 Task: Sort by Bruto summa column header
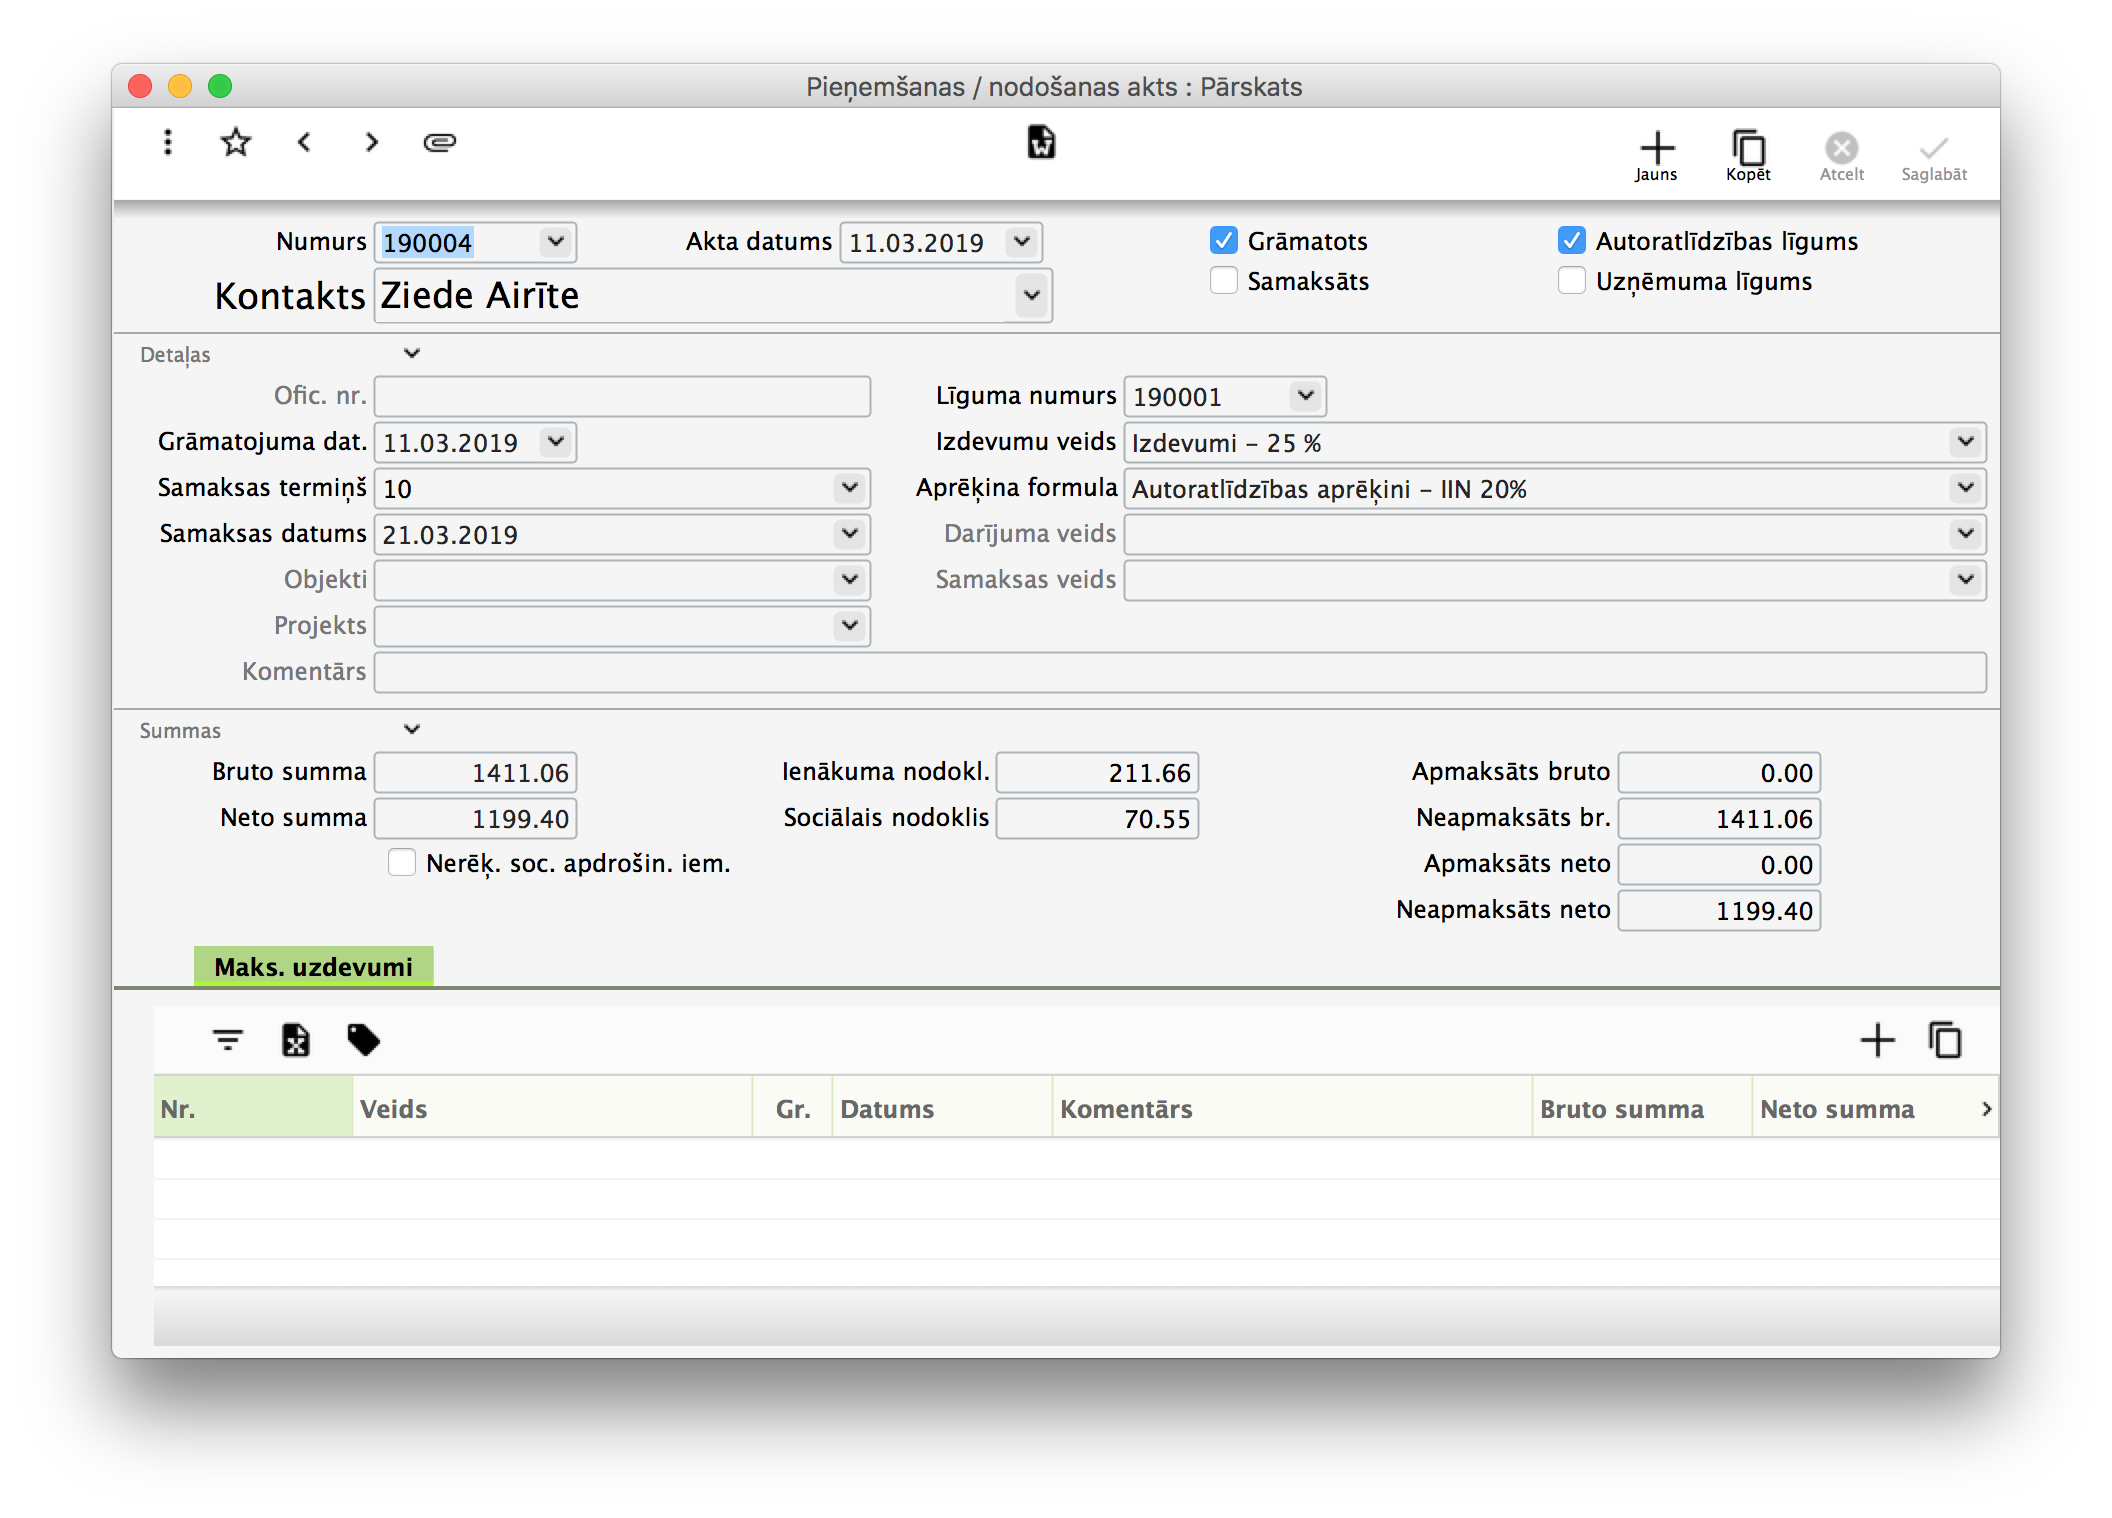[1642, 1108]
